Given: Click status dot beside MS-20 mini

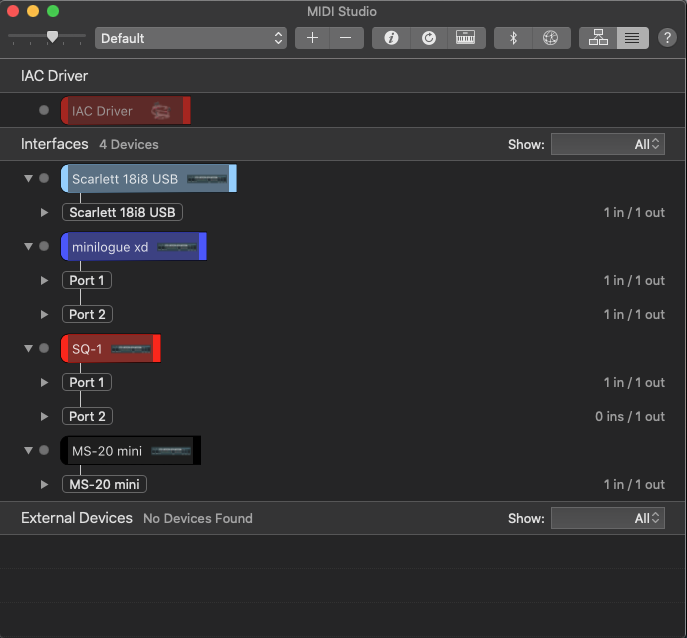Looking at the screenshot, I should click(x=44, y=450).
